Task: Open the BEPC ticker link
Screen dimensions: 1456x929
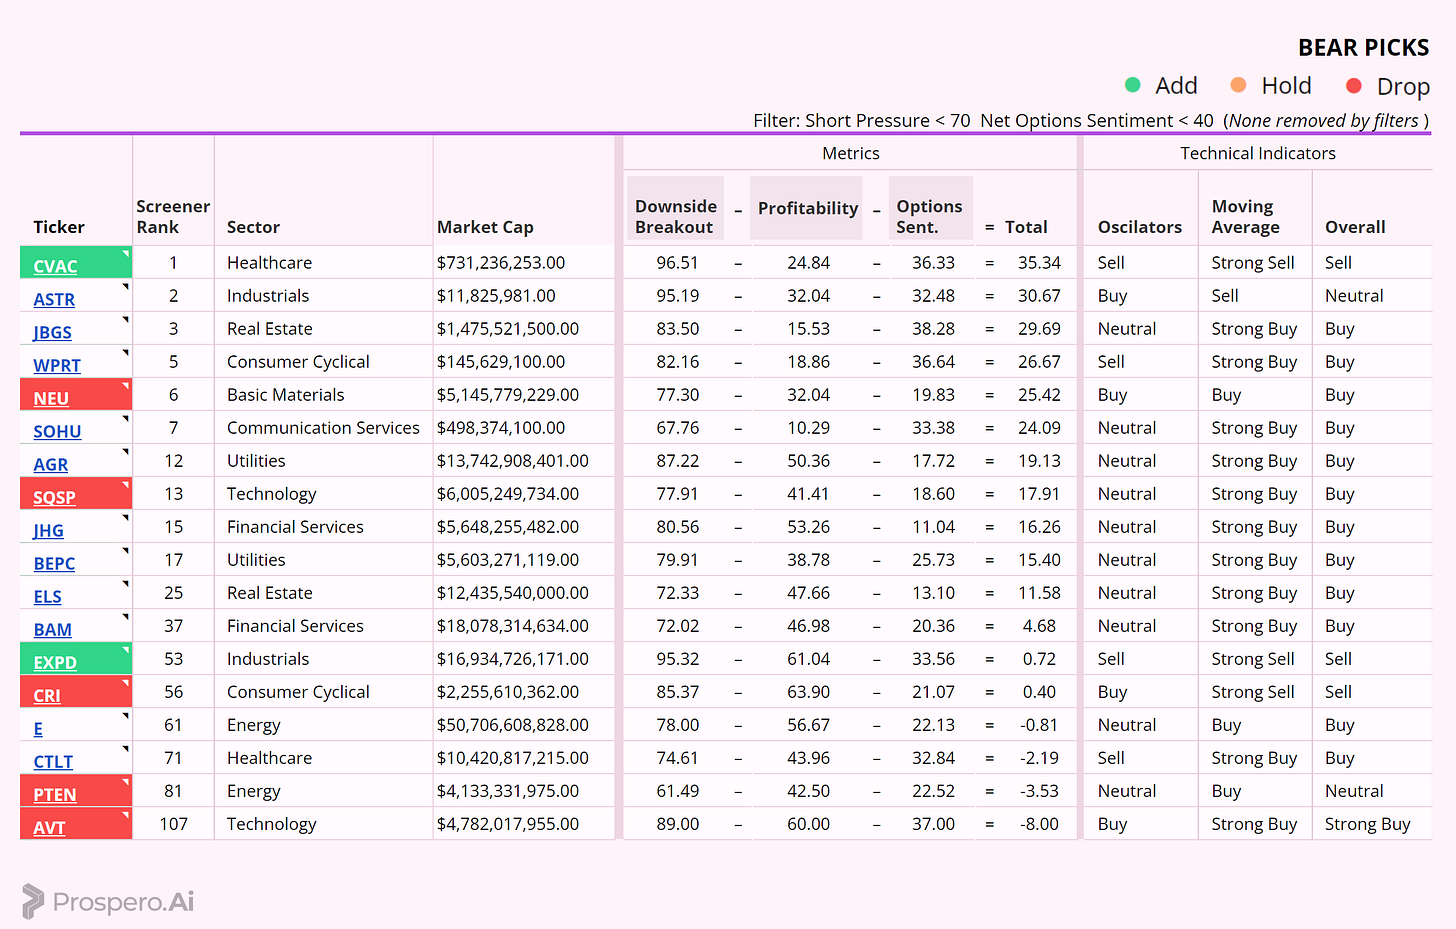Action: tap(54, 563)
